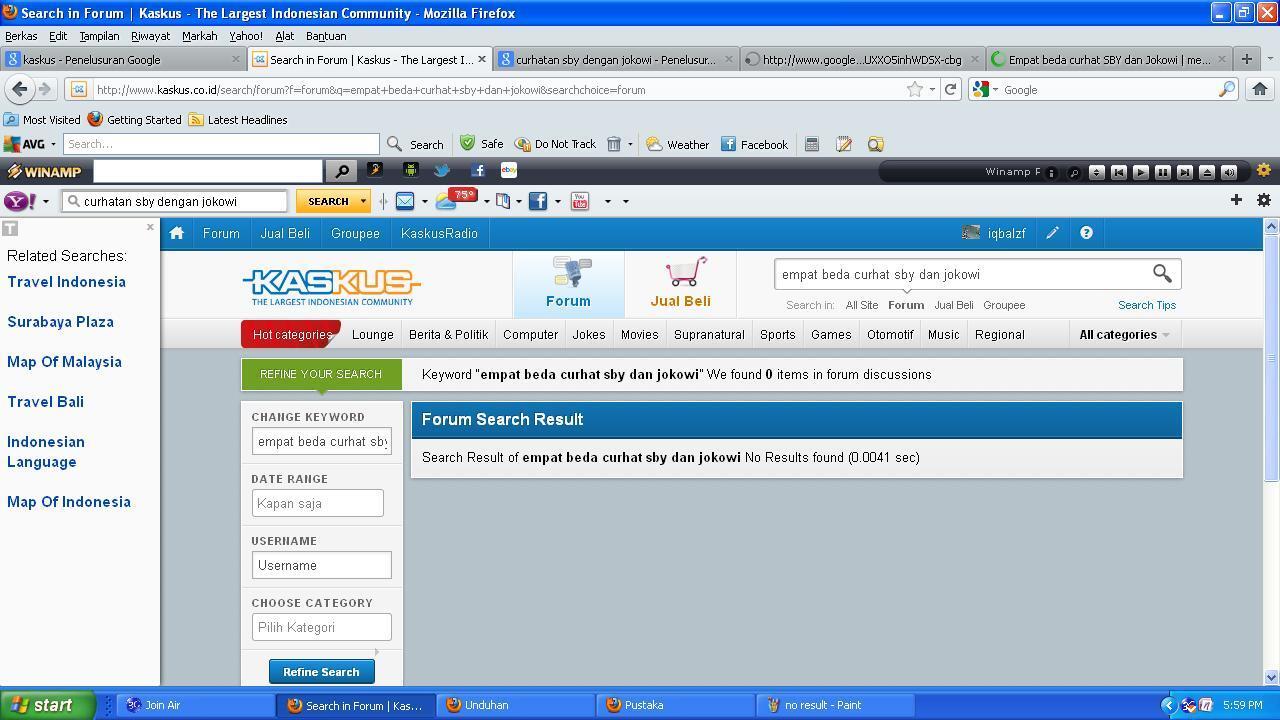Open the Search Tips link
1280x720 pixels.
[1146, 305]
